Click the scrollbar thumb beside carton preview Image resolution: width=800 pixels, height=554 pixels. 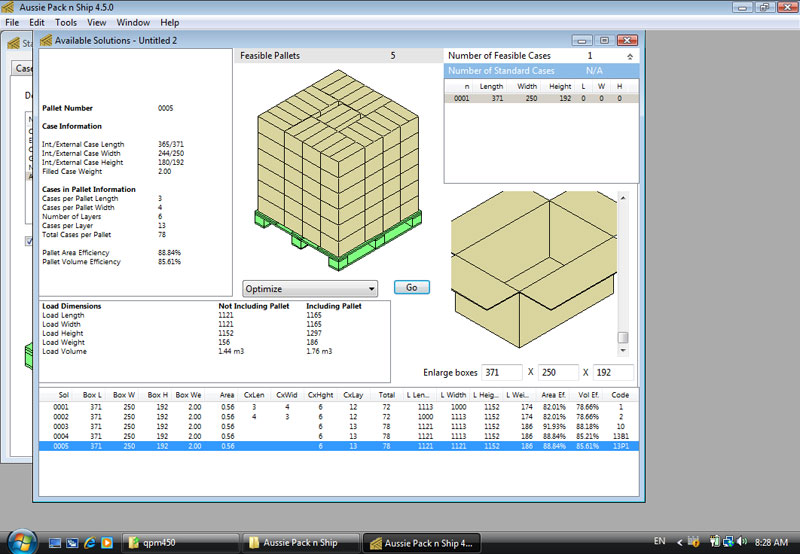pos(623,337)
